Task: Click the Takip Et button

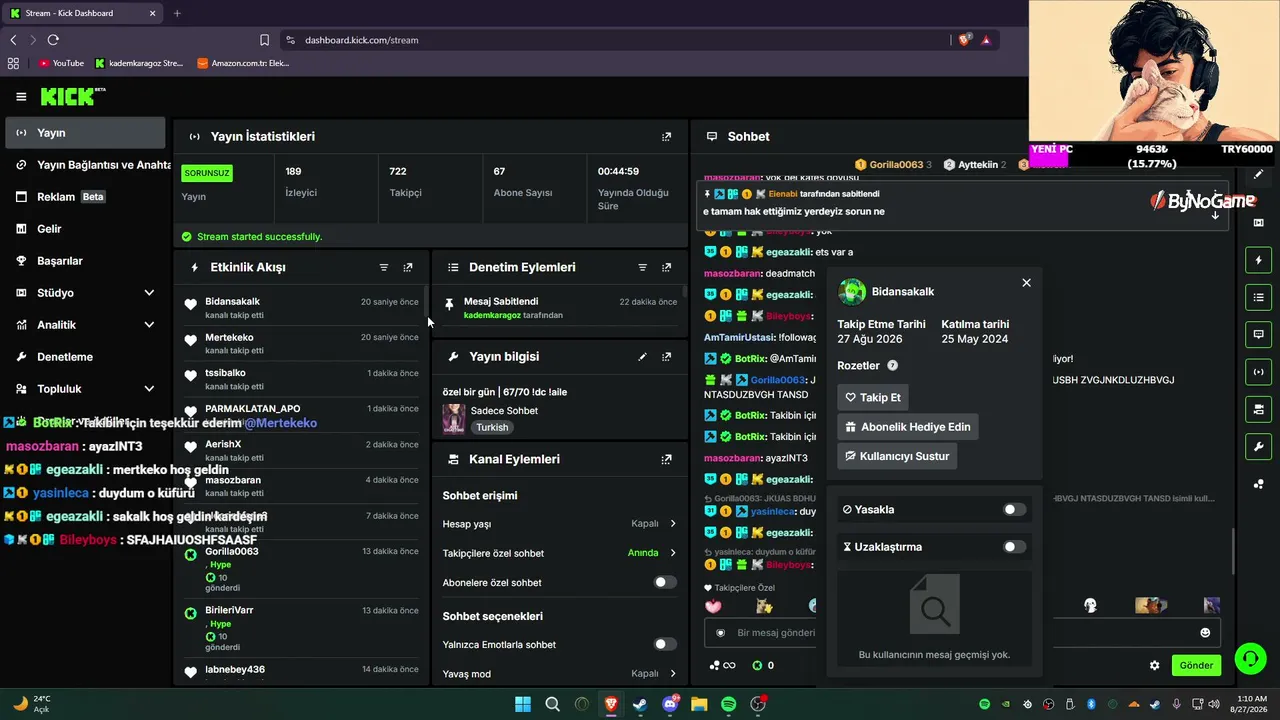Action: point(873,397)
